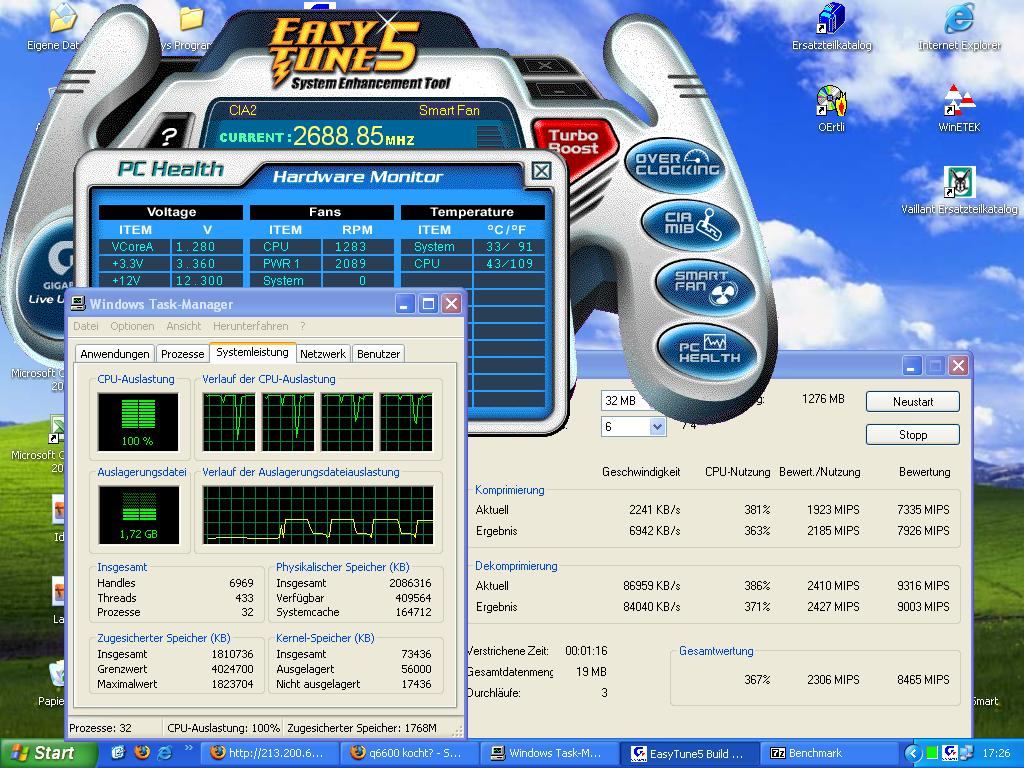Switch to the Benutzer tab
The image size is (1024, 768).
click(x=378, y=353)
